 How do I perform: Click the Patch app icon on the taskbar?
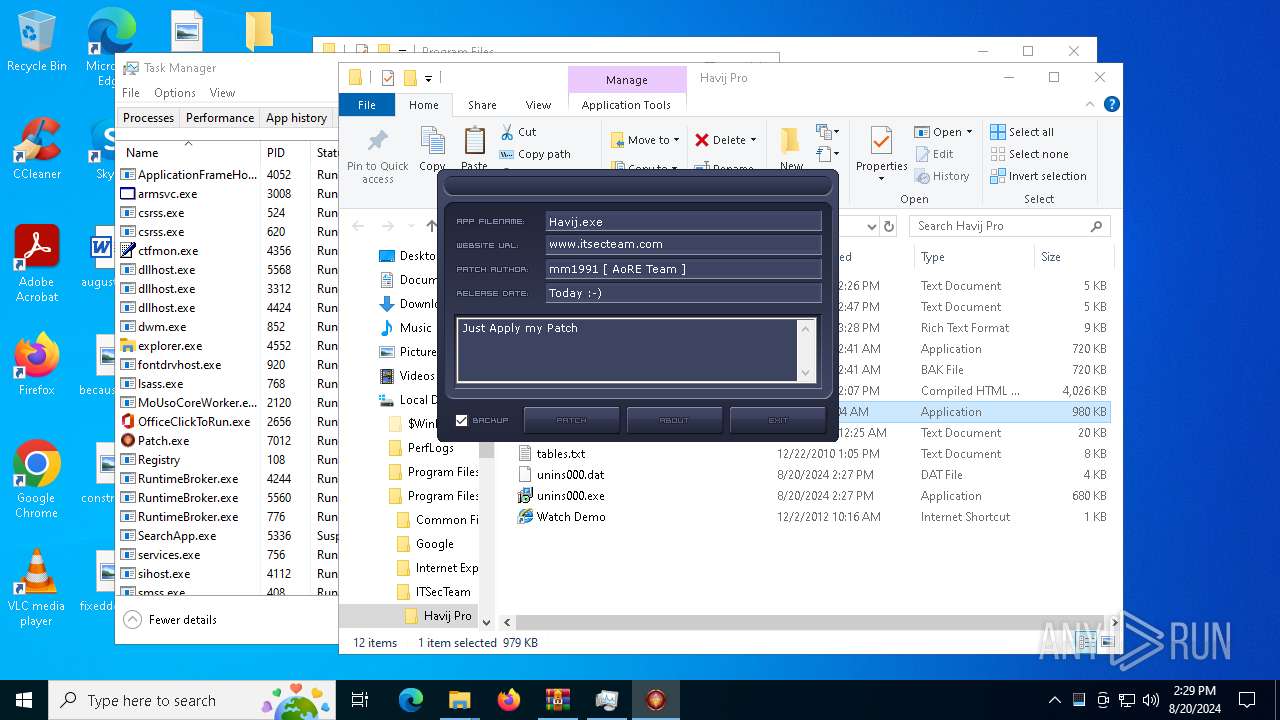tap(655, 700)
